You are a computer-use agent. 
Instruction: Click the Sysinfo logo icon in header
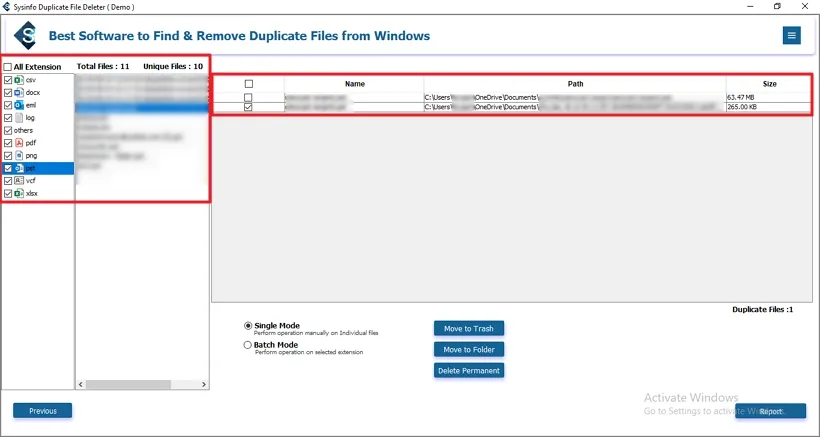(x=25, y=36)
